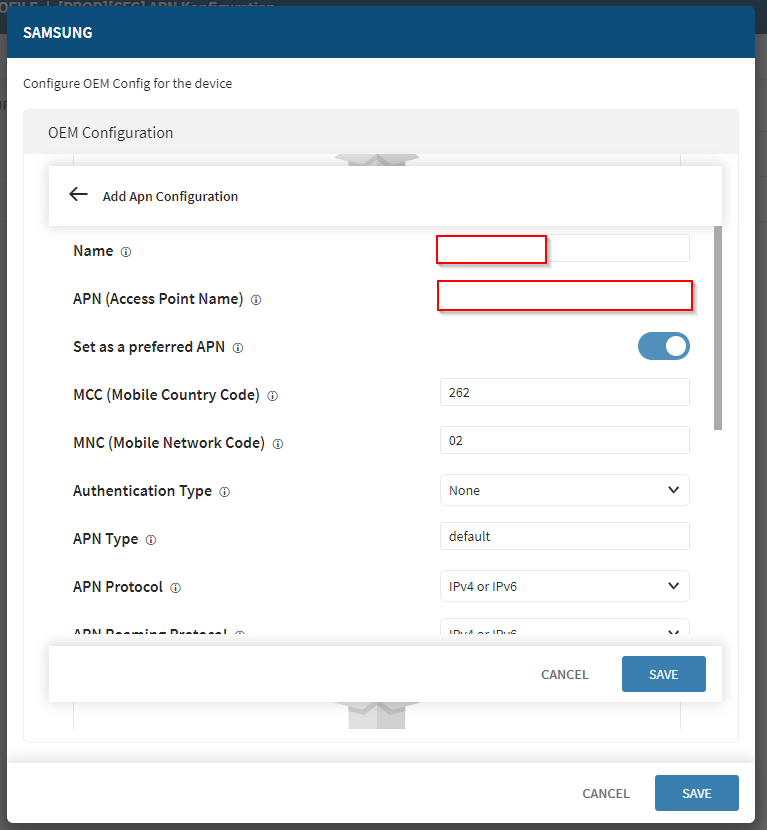Click the bottom SAVE button of Samsung dialog
Viewport: 767px width, 830px height.
[696, 793]
